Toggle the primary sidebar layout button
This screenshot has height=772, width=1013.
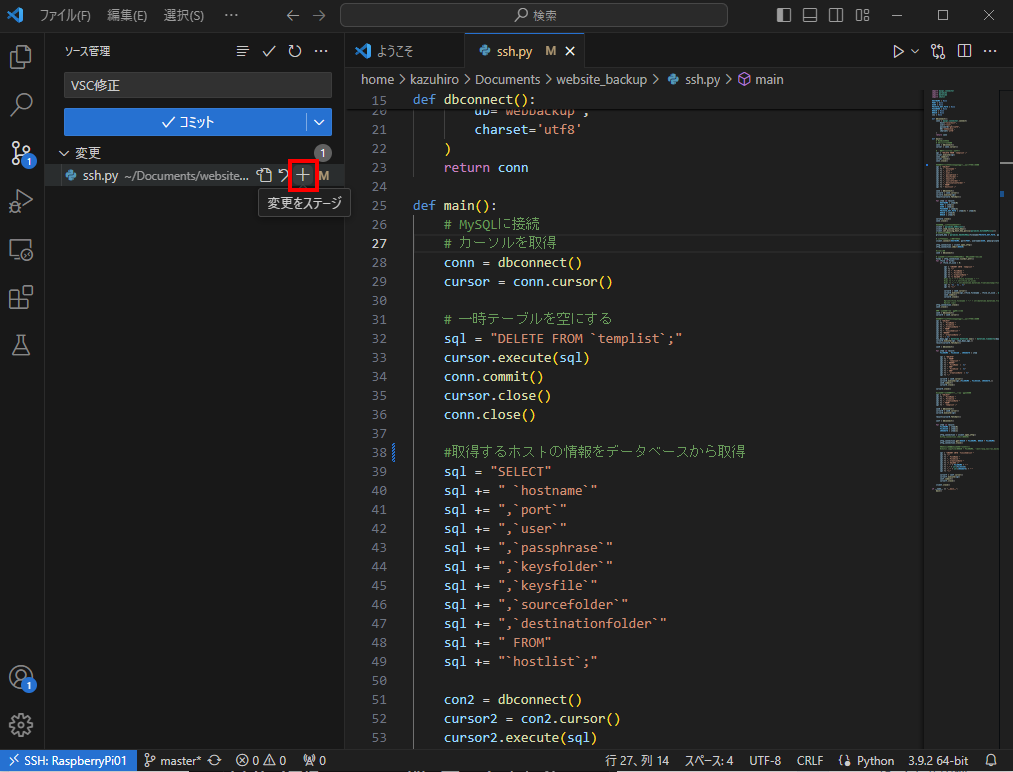tap(784, 15)
